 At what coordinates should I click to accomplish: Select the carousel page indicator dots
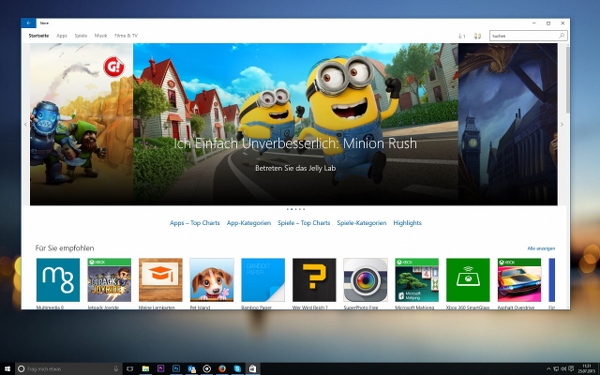coord(295,209)
